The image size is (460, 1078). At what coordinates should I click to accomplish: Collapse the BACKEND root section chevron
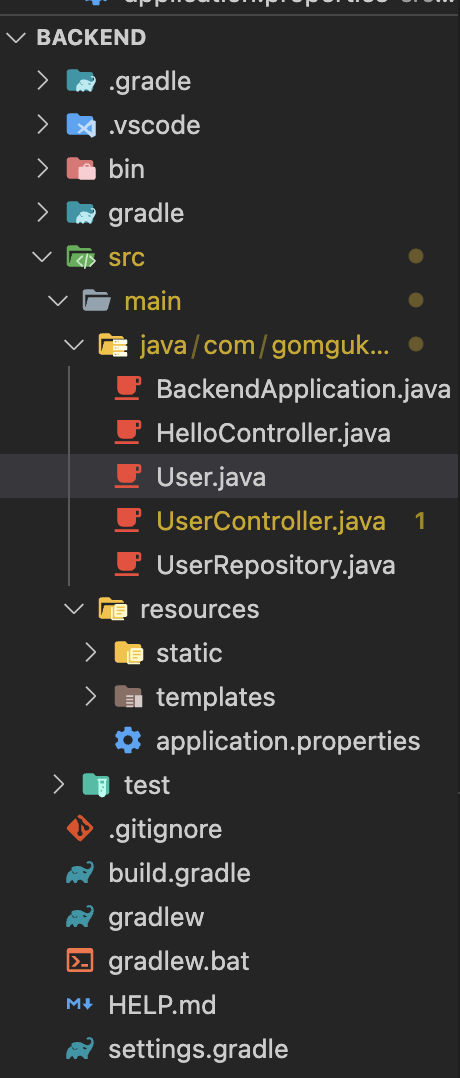[15, 37]
